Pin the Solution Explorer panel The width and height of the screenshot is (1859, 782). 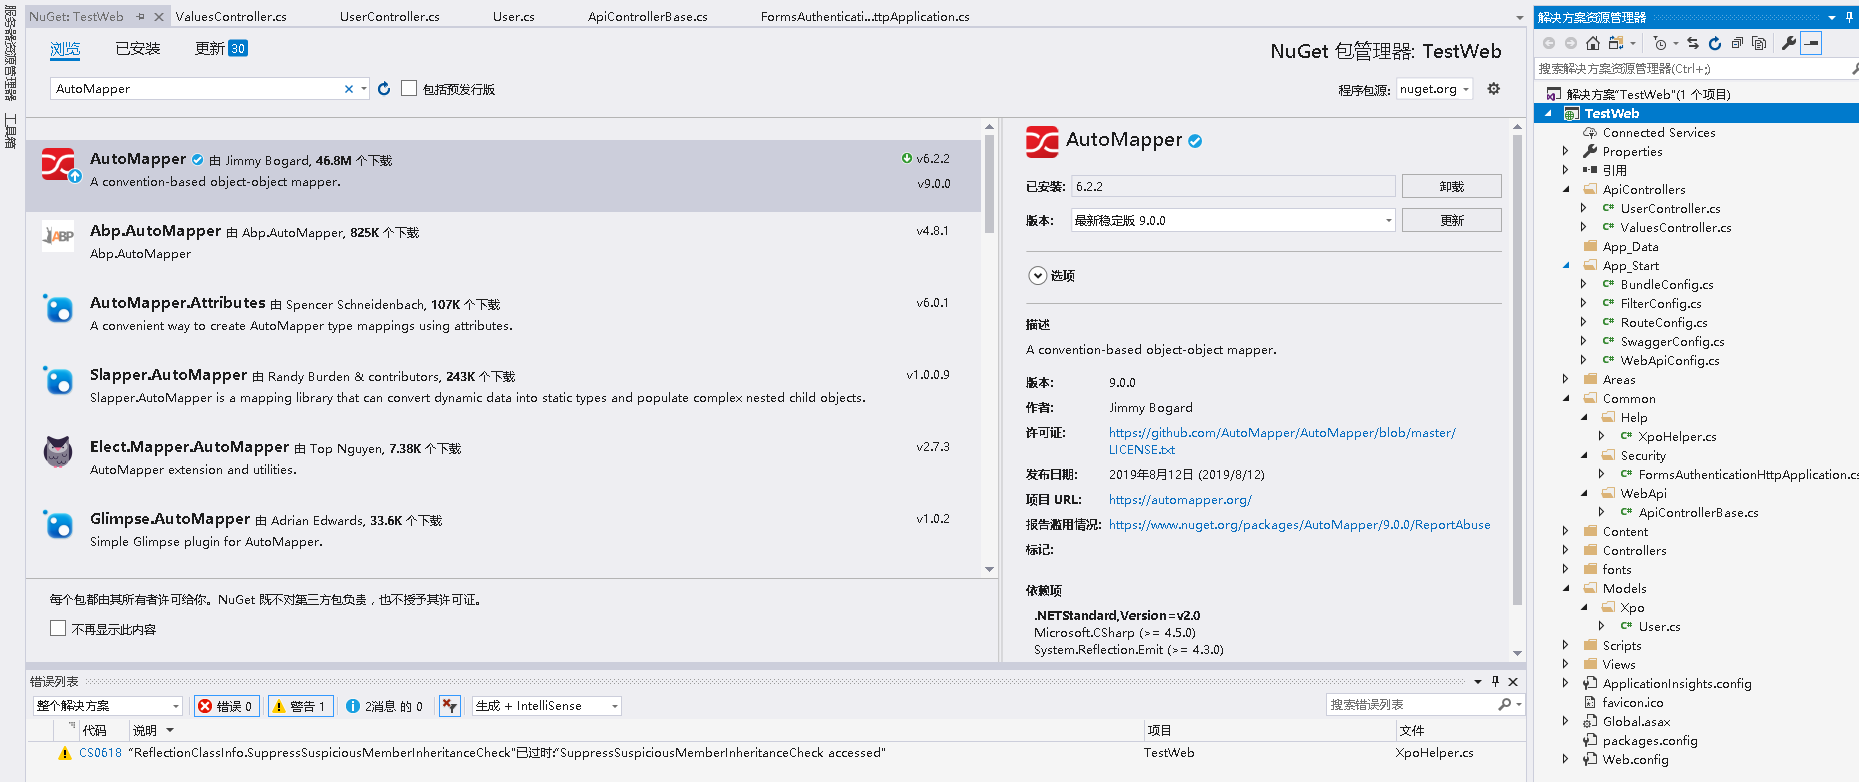tap(1849, 17)
